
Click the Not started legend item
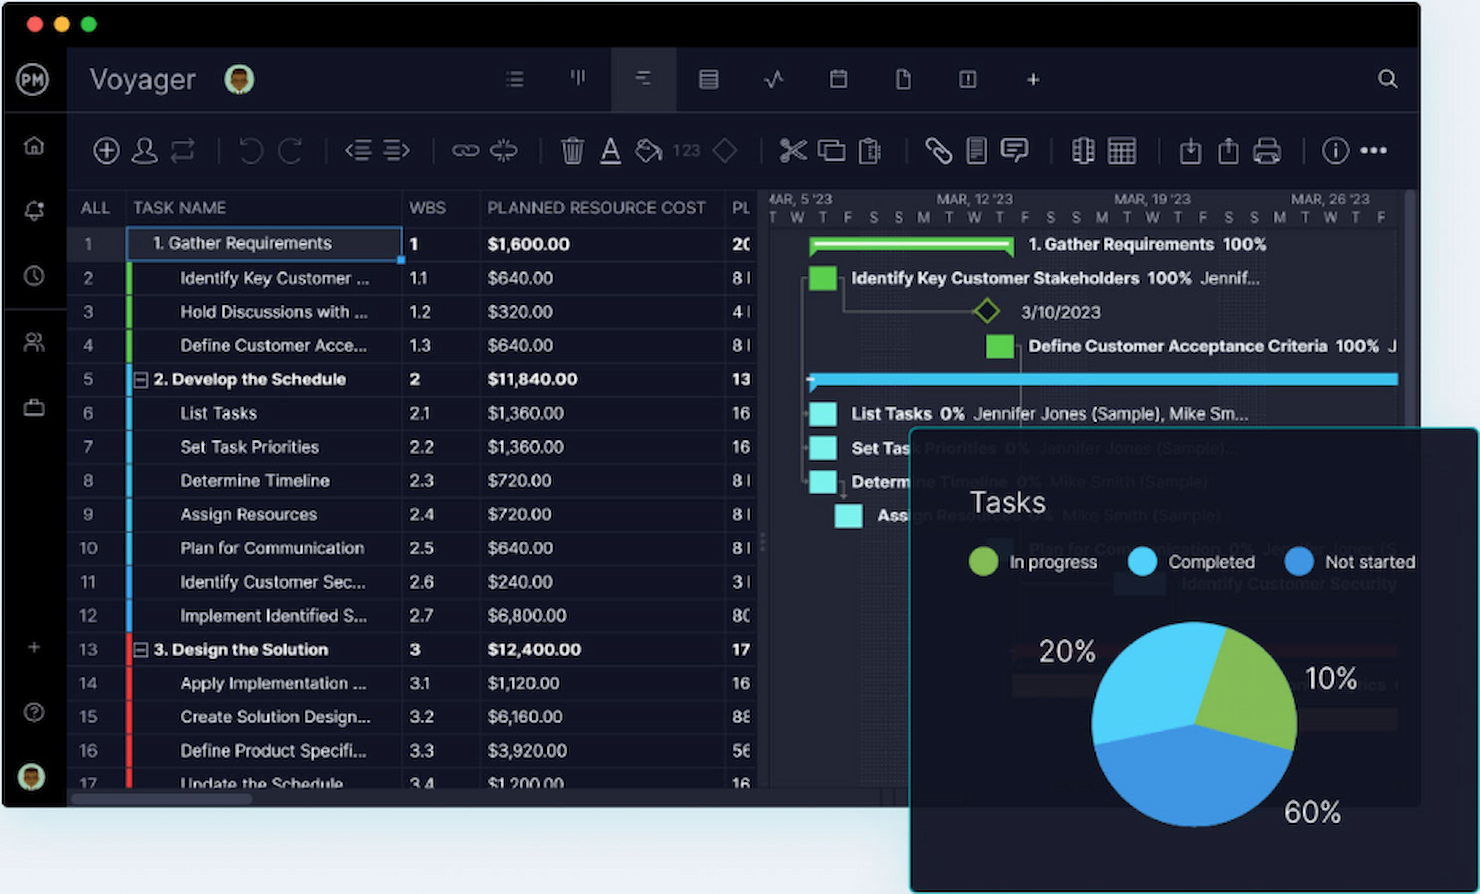(x=1349, y=562)
